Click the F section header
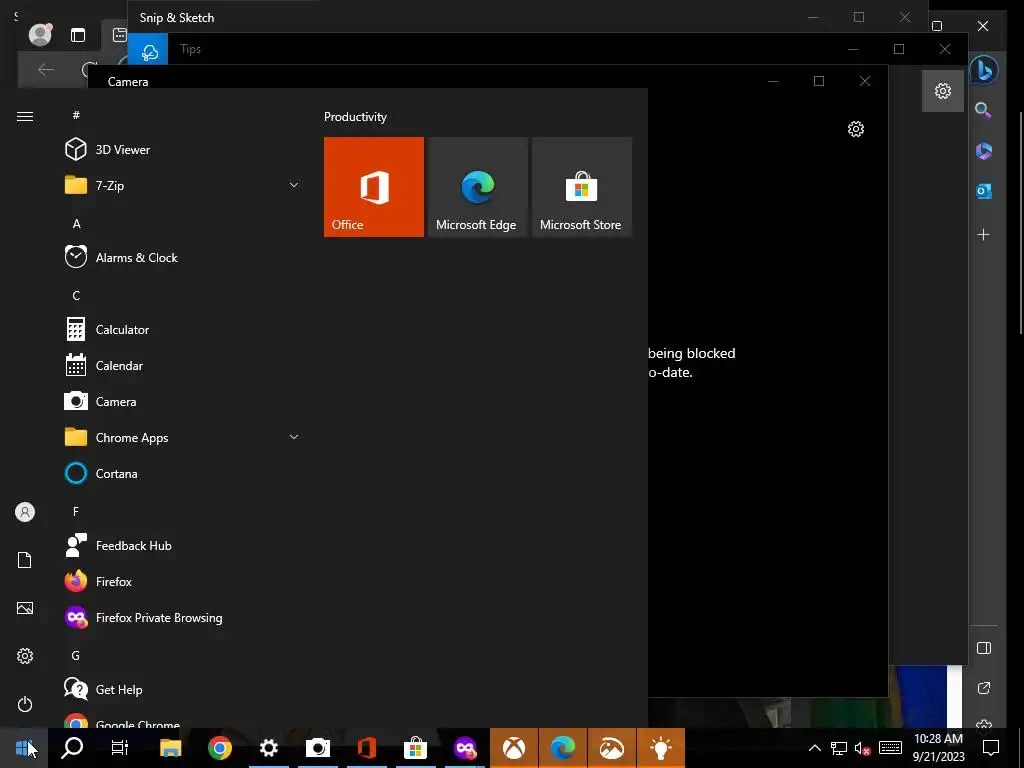The width and height of the screenshot is (1024, 768). click(x=76, y=511)
